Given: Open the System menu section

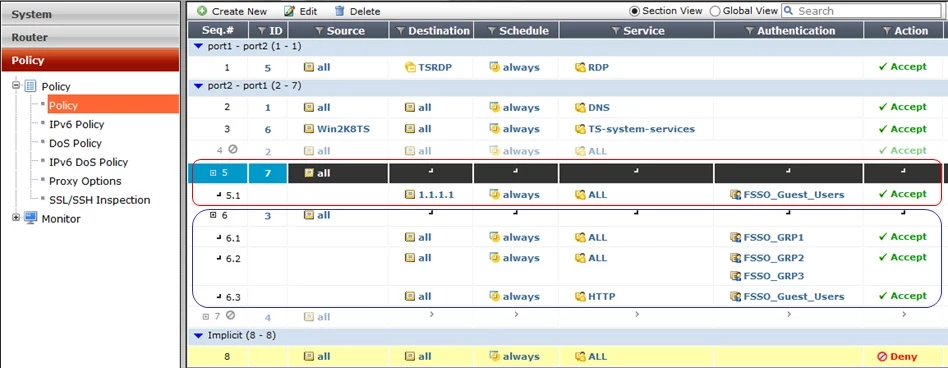Looking at the screenshot, I should click(90, 14).
